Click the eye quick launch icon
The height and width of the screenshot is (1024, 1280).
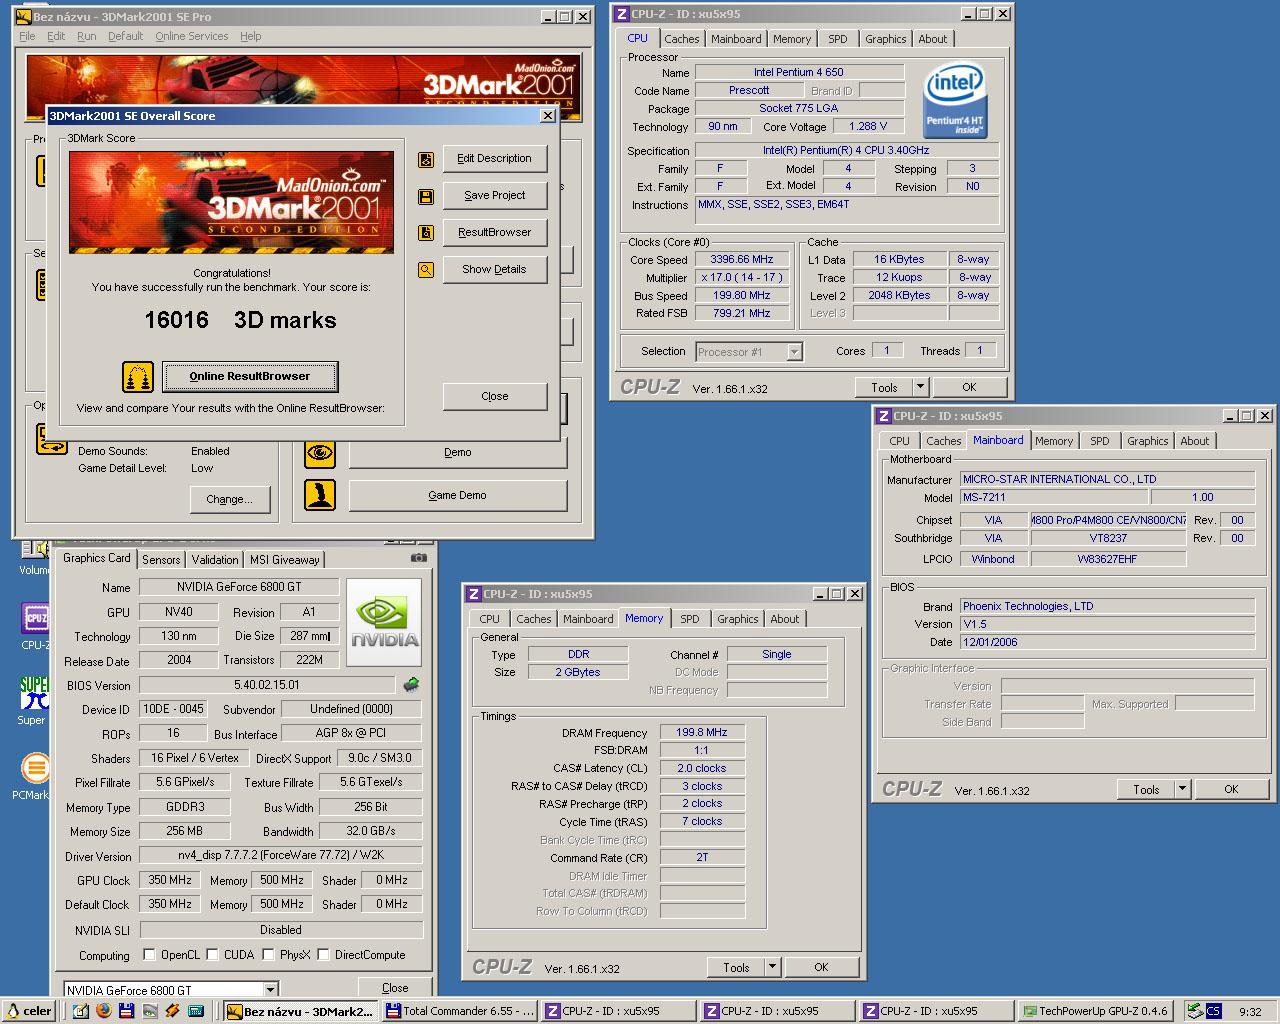[x=149, y=1011]
